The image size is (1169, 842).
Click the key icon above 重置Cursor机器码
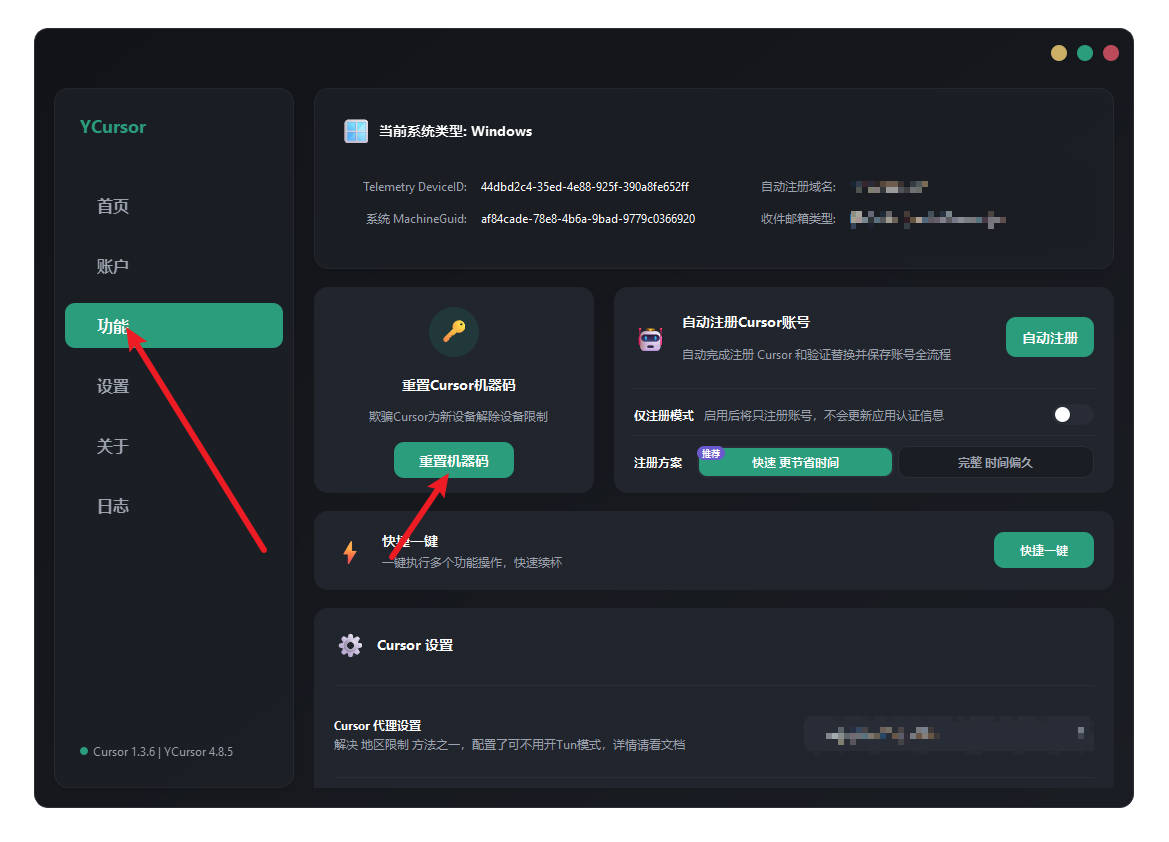[x=454, y=332]
